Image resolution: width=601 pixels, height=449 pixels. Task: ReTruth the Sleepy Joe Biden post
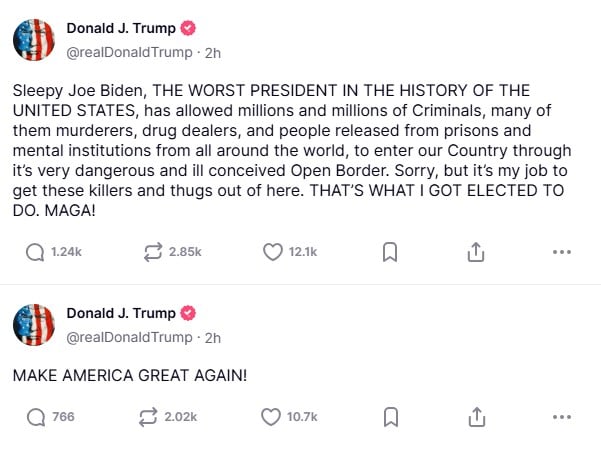[153, 252]
